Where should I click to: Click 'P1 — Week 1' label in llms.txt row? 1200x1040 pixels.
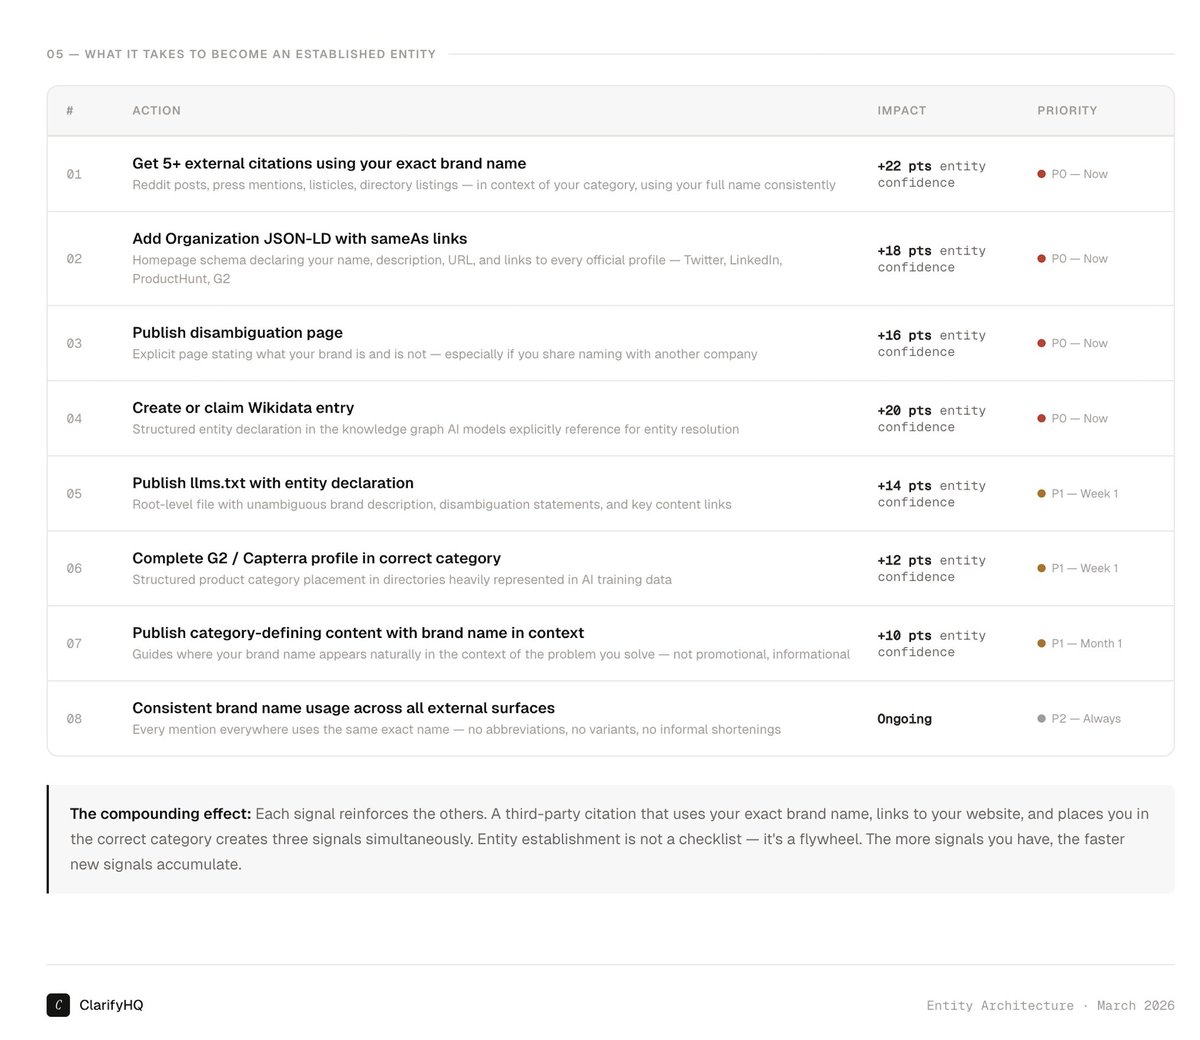1084,493
